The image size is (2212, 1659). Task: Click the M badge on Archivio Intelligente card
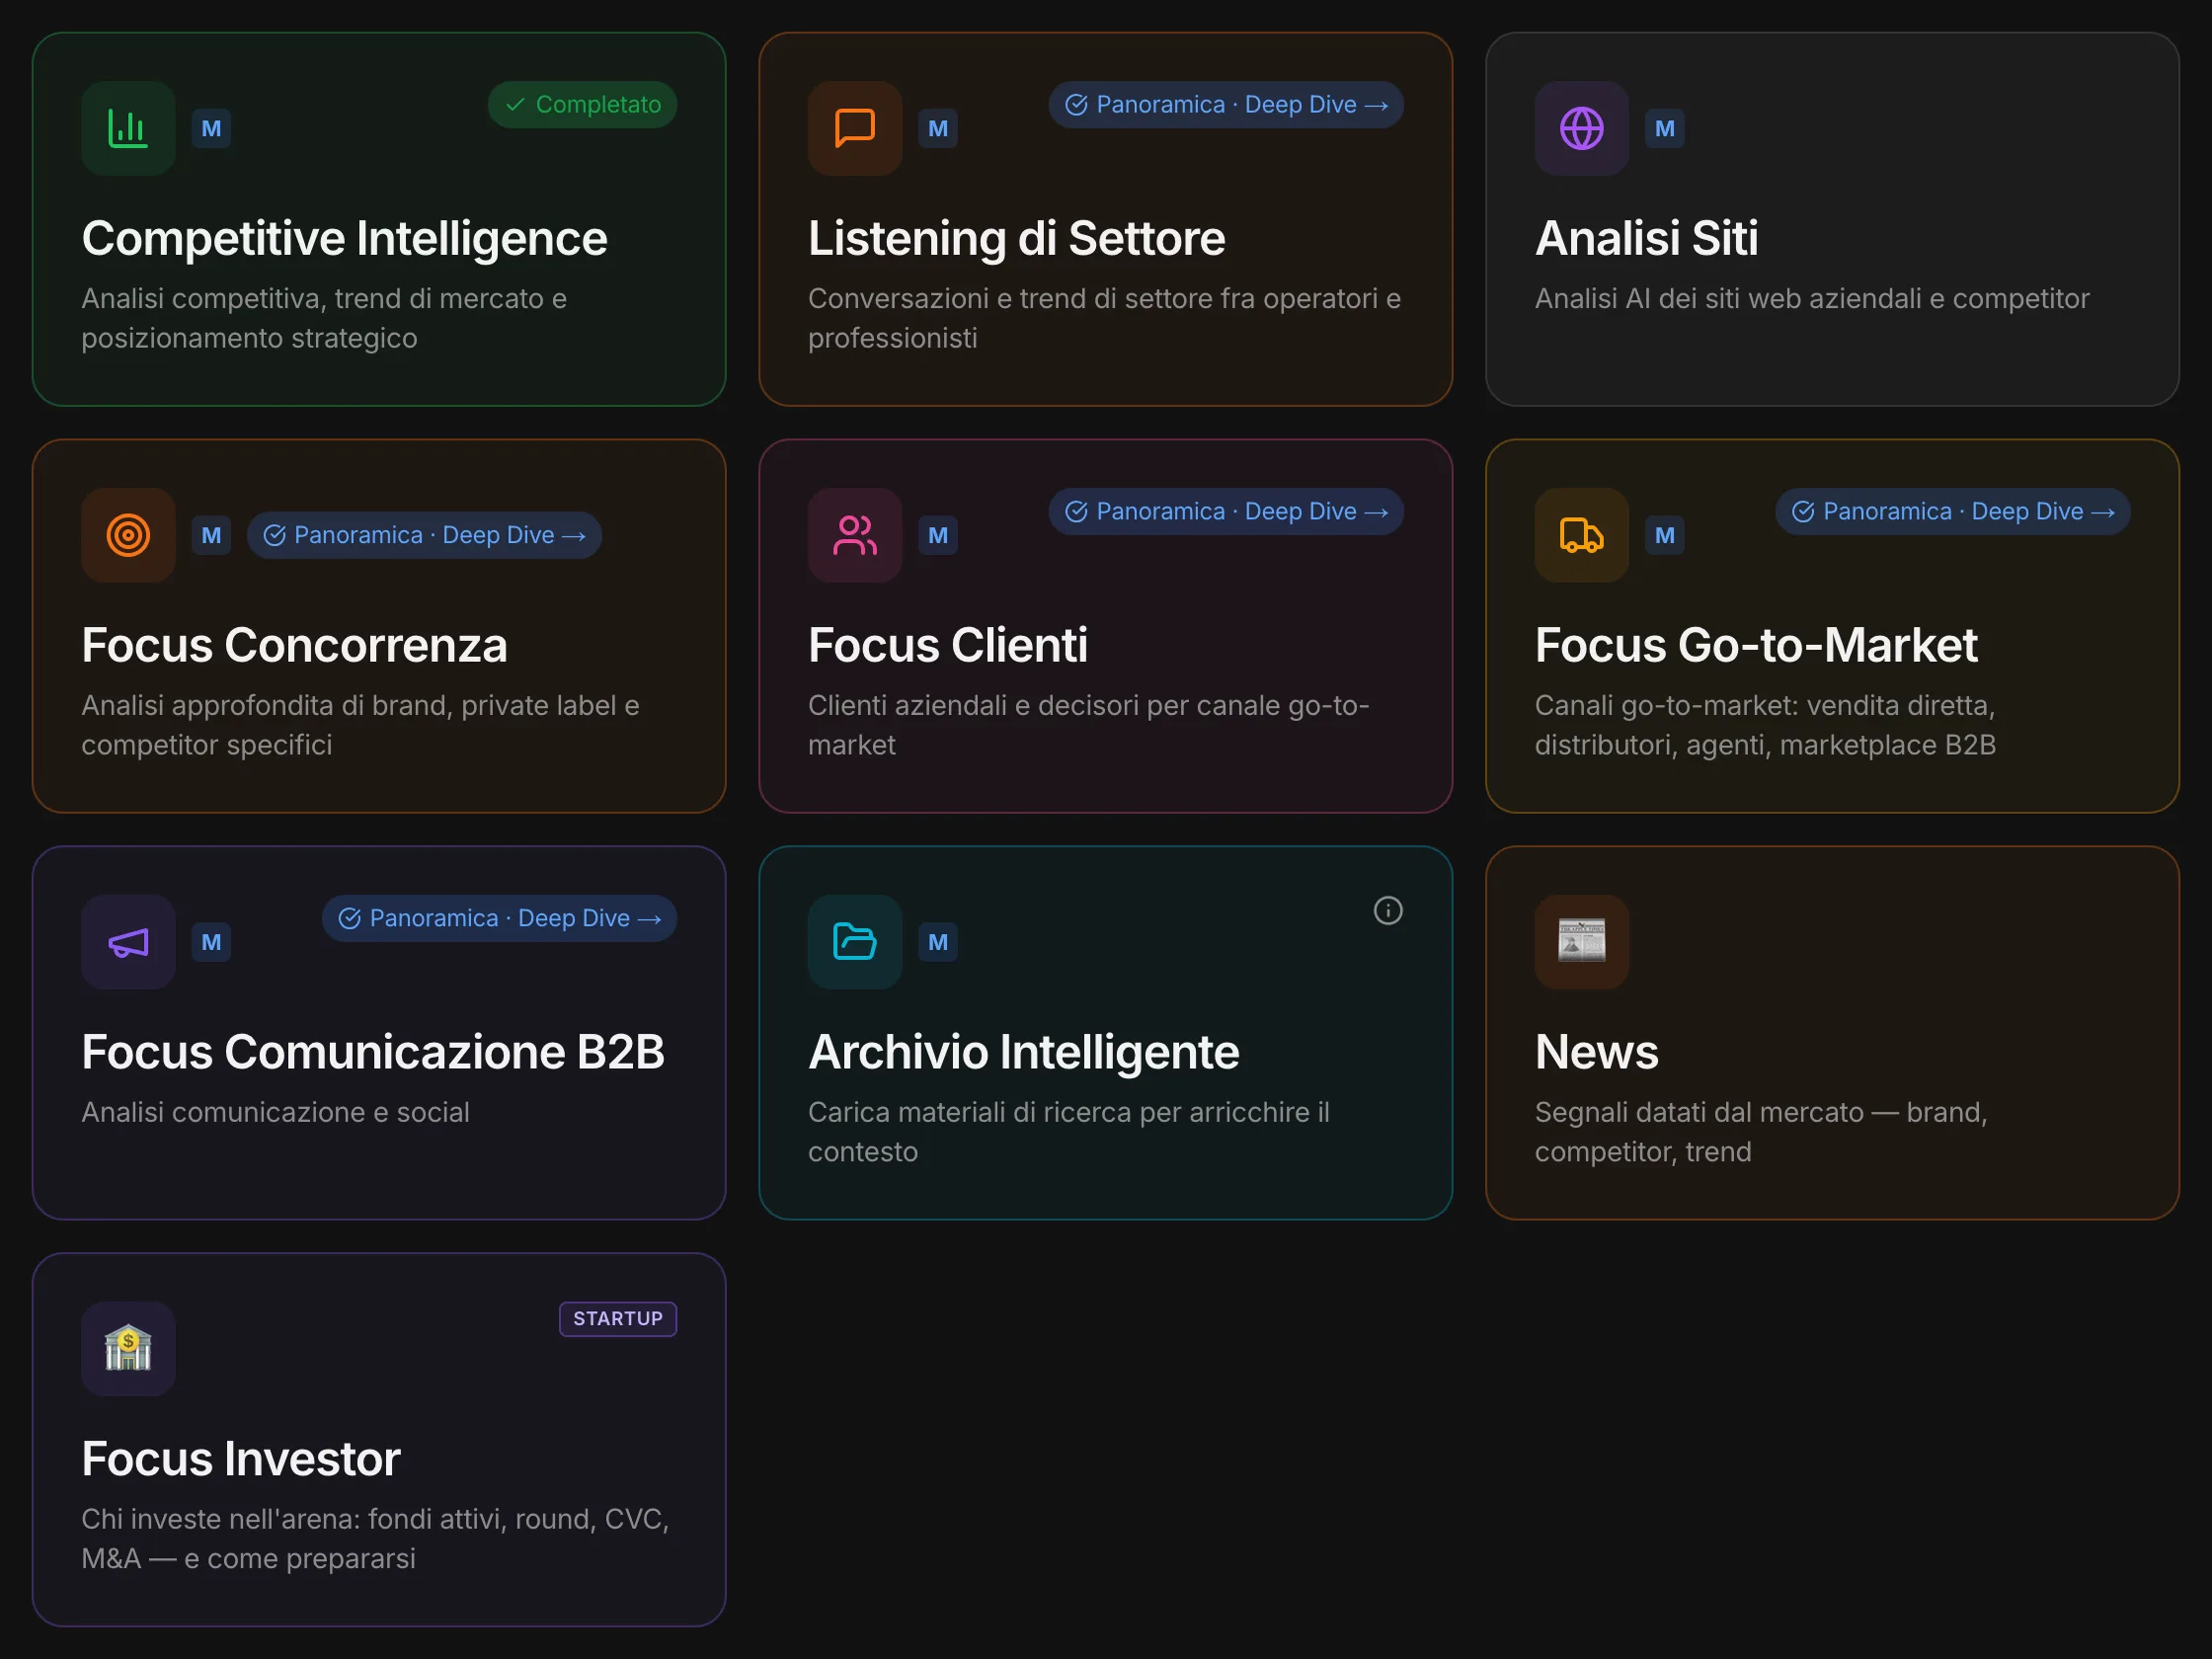(x=938, y=942)
